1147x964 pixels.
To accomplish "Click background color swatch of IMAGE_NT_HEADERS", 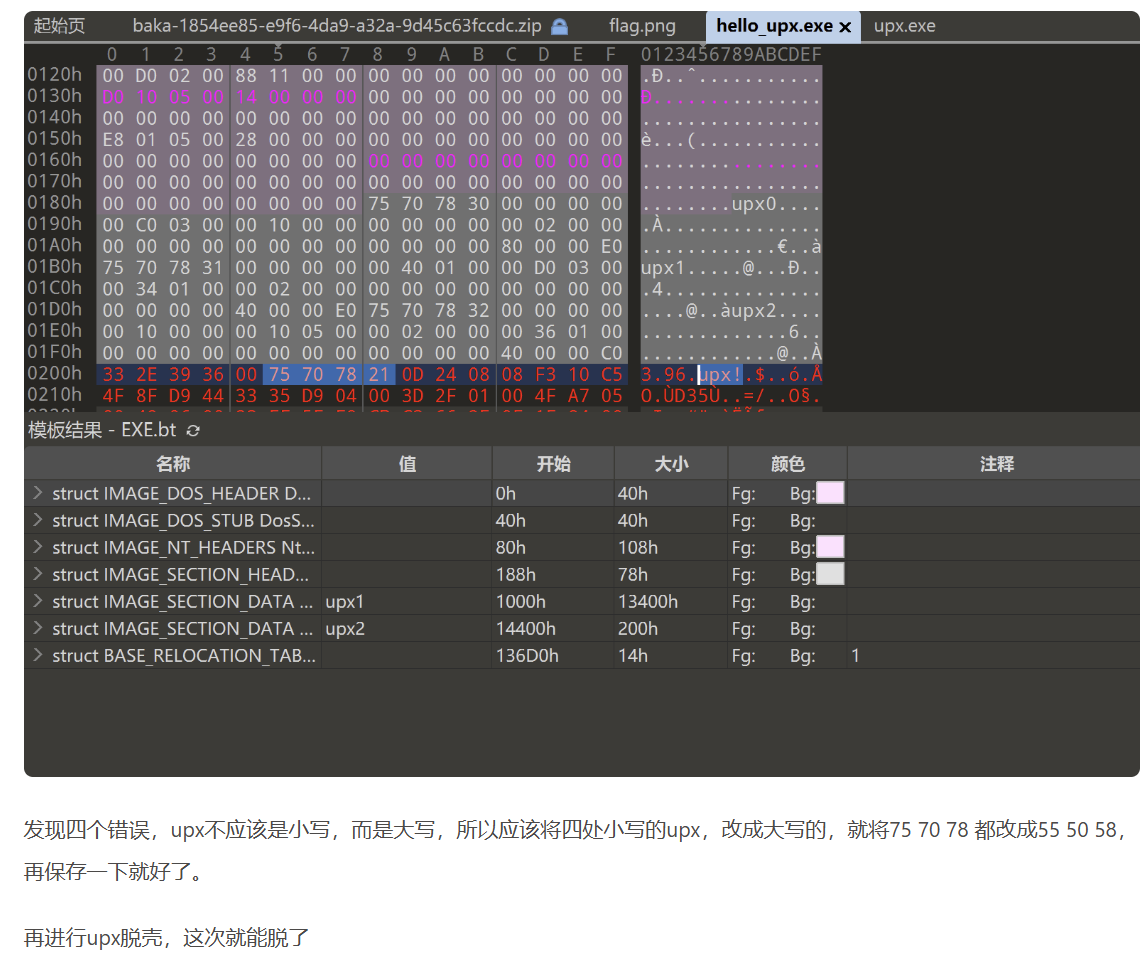I will [830, 547].
